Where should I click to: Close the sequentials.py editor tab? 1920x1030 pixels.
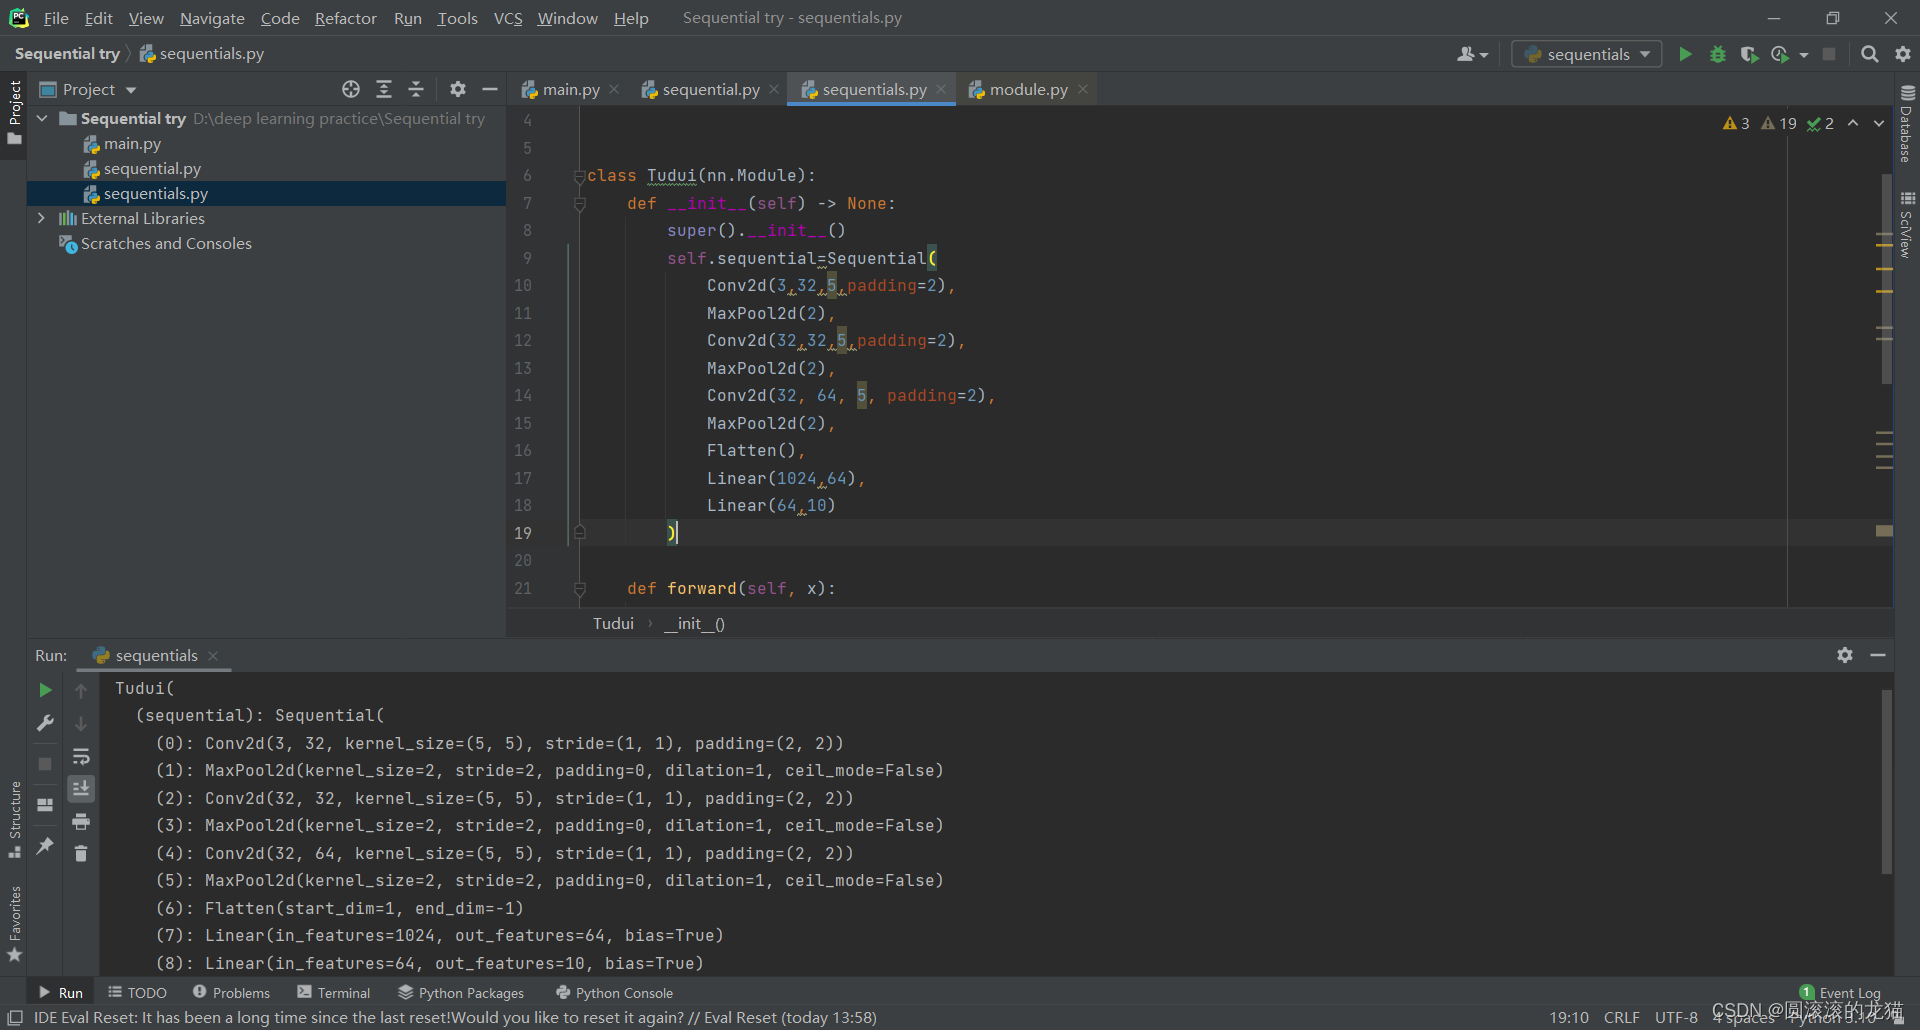click(941, 89)
